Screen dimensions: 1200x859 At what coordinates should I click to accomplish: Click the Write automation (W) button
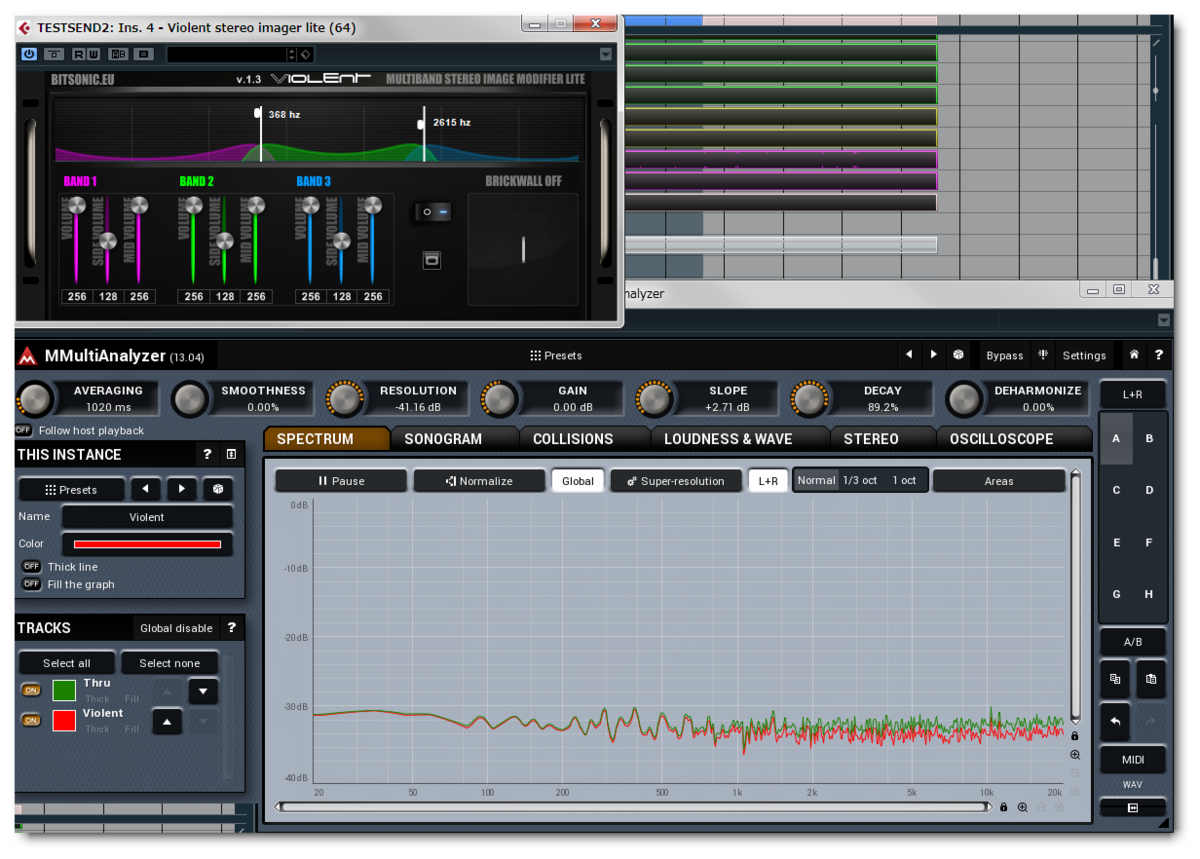[x=93, y=54]
